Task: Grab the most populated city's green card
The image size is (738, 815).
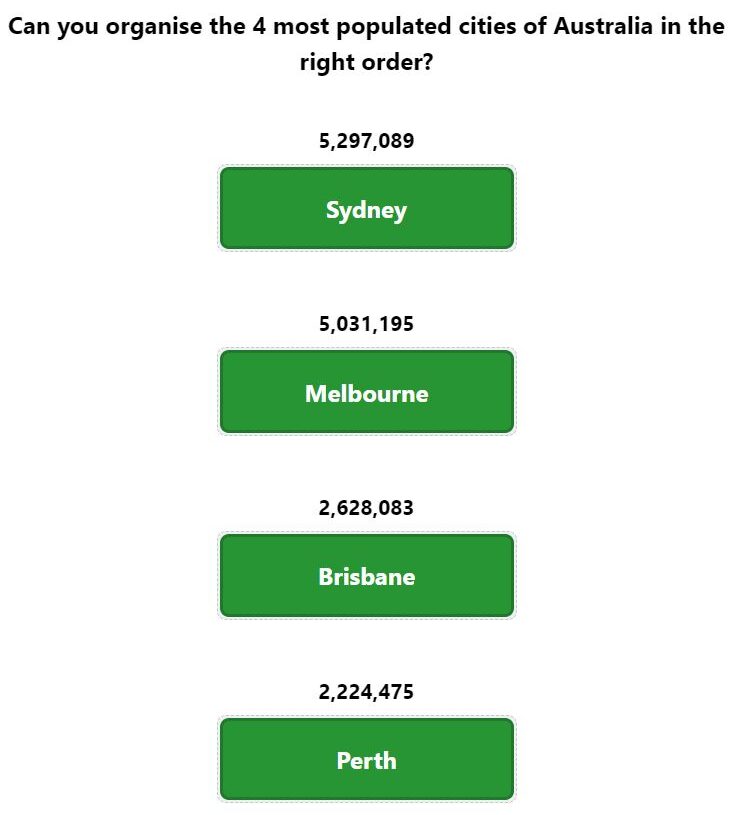Action: tap(367, 208)
